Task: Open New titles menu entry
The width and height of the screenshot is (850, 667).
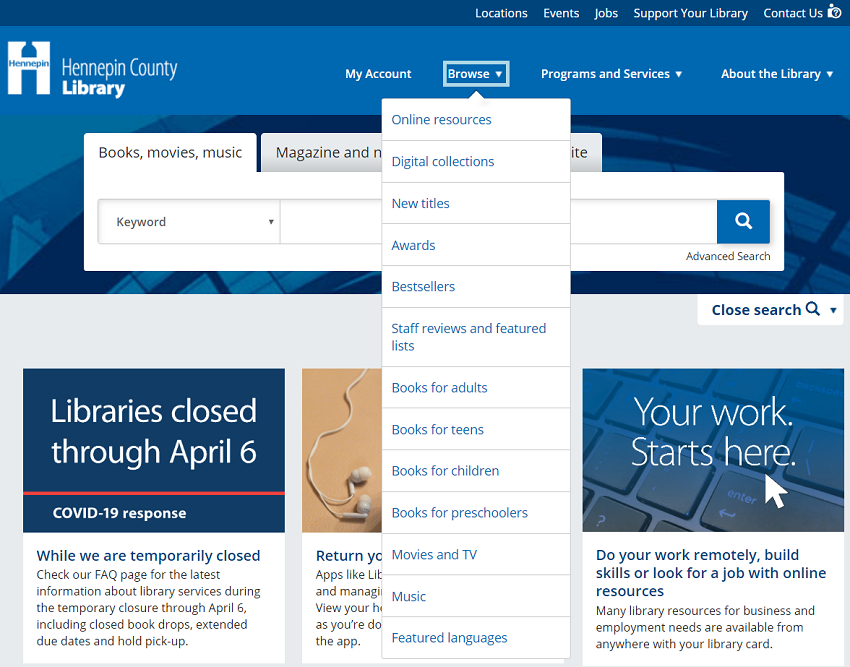Action: click(476, 203)
